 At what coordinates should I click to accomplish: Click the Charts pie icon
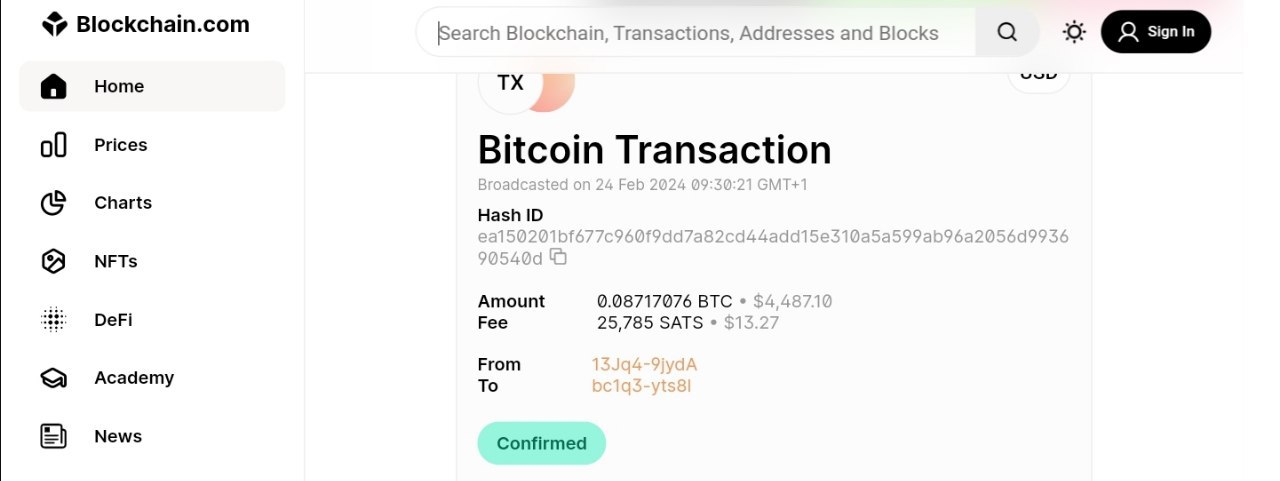pyautogui.click(x=53, y=203)
